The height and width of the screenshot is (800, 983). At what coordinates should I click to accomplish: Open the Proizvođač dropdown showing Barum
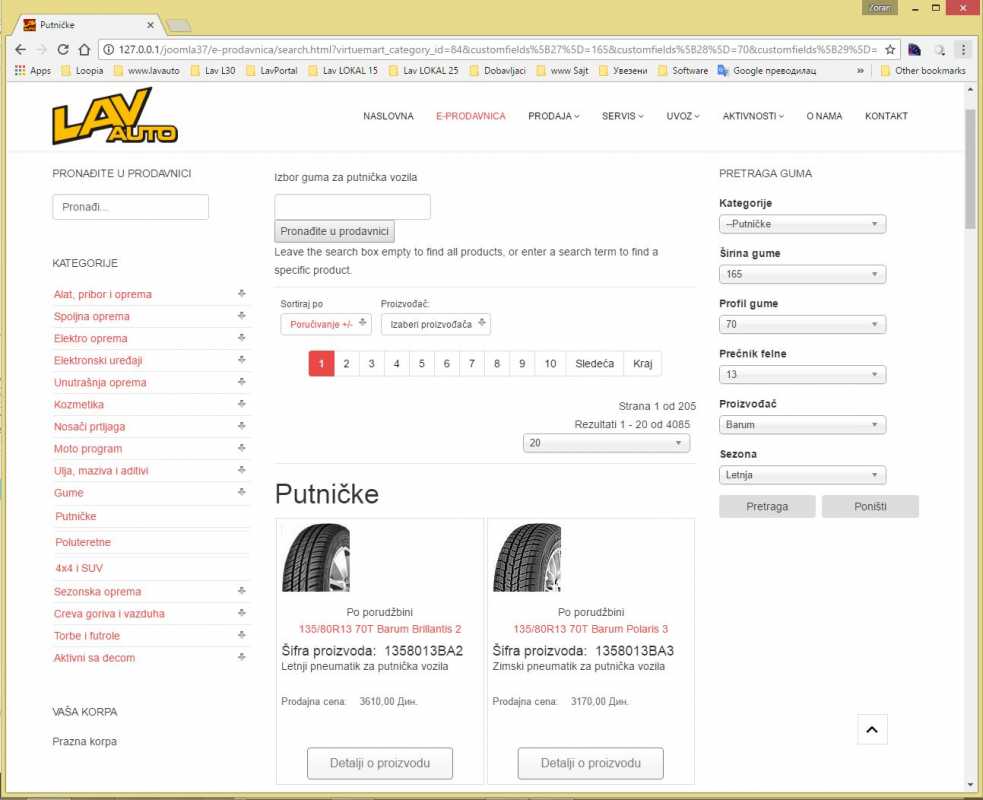(x=802, y=424)
